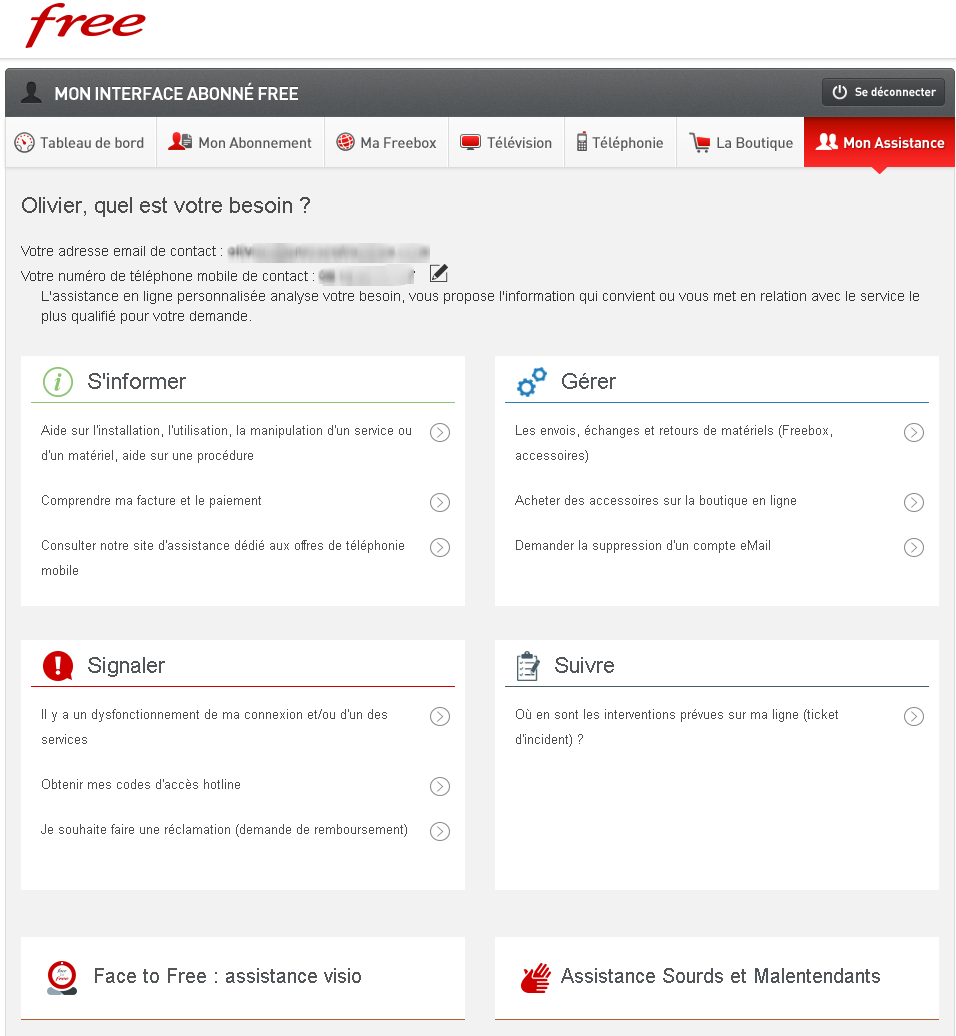Expand arrow for Comprendre ma facture

[x=439, y=502]
